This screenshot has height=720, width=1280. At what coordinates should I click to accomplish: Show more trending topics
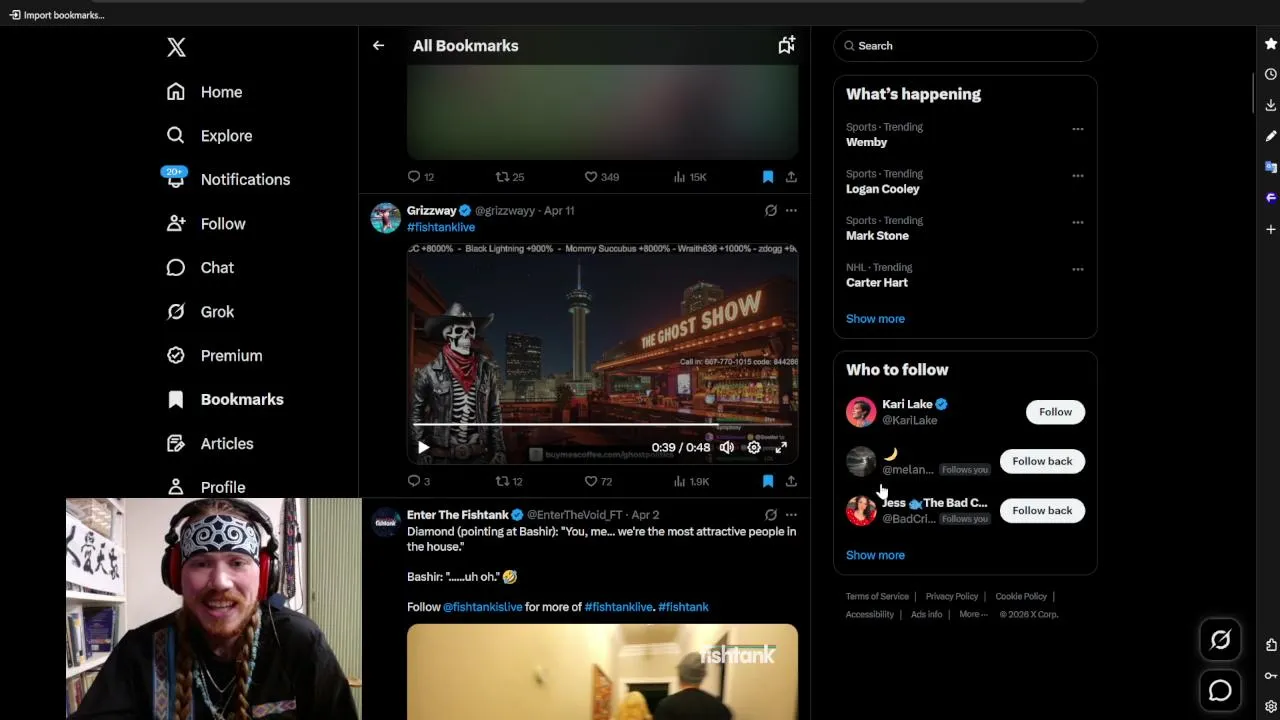click(875, 319)
